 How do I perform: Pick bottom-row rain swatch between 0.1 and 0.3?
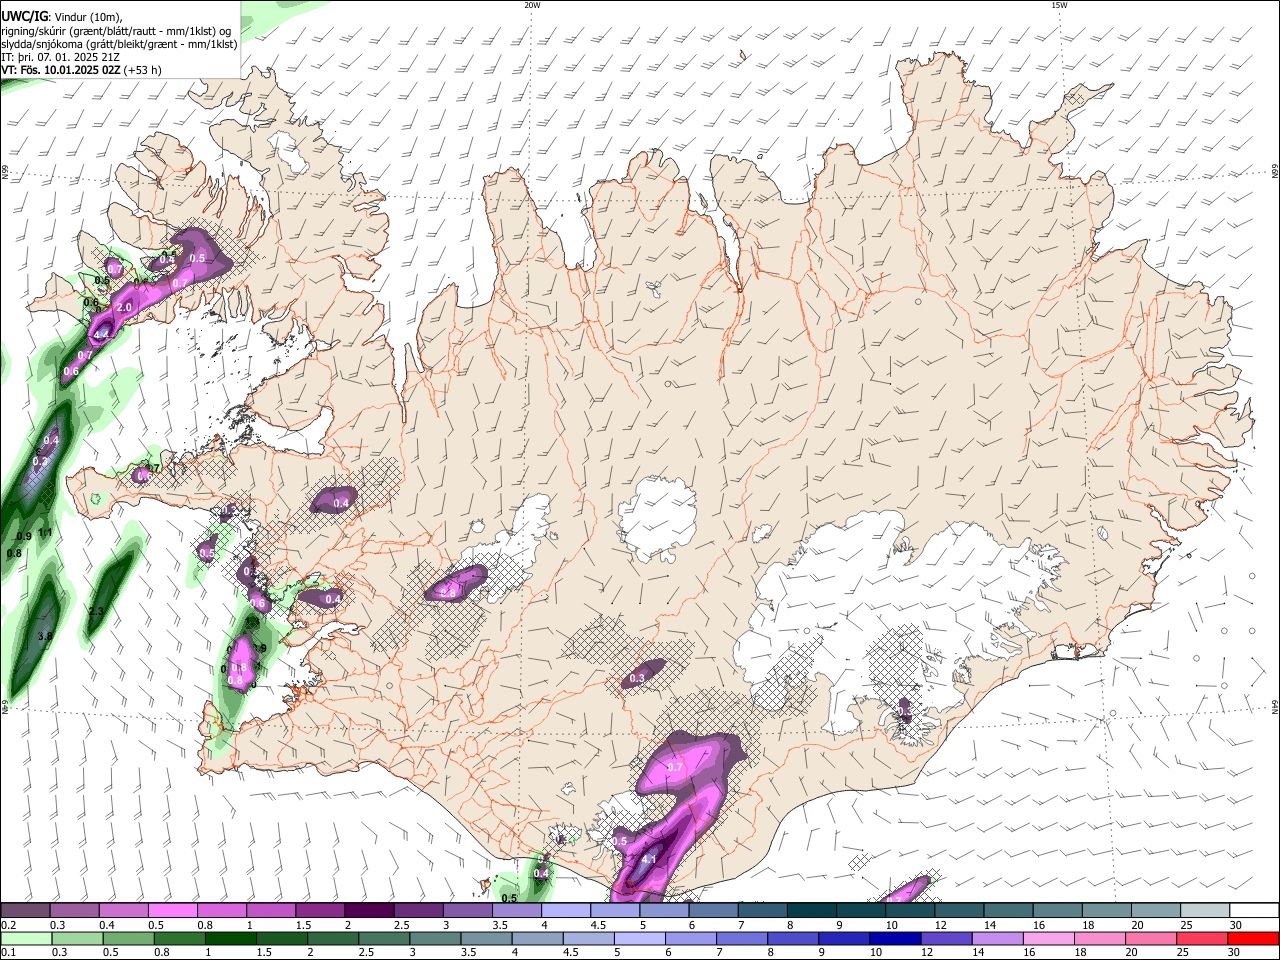(x=26, y=938)
